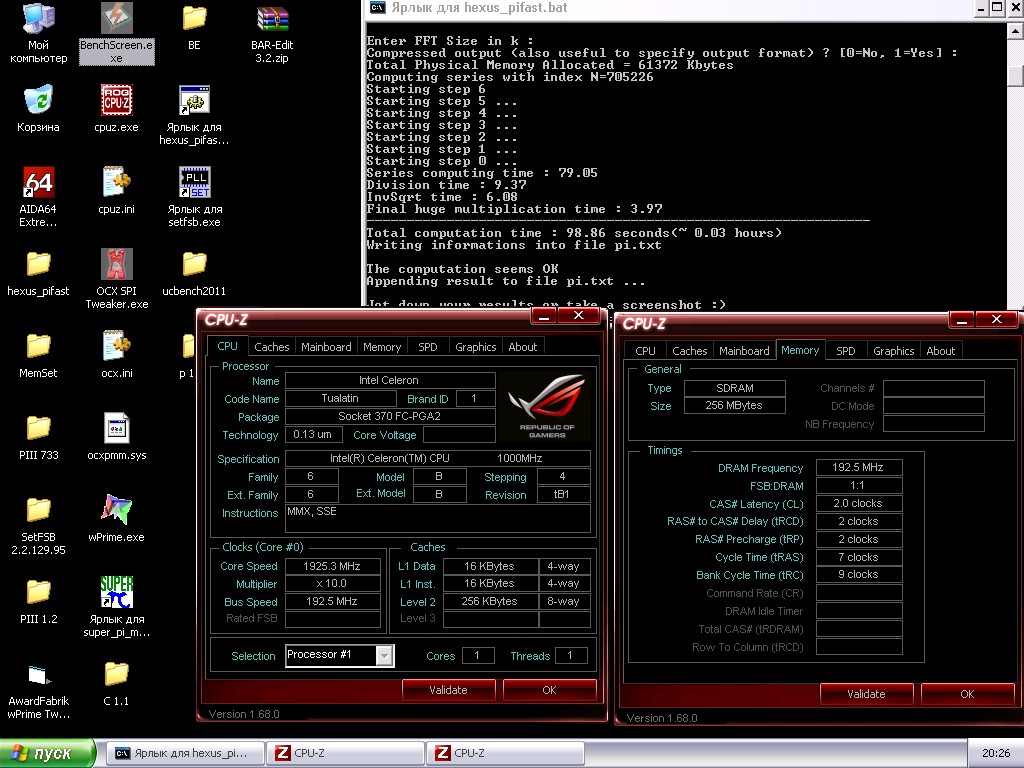Open the cpuz.ini file icon

coord(116,190)
